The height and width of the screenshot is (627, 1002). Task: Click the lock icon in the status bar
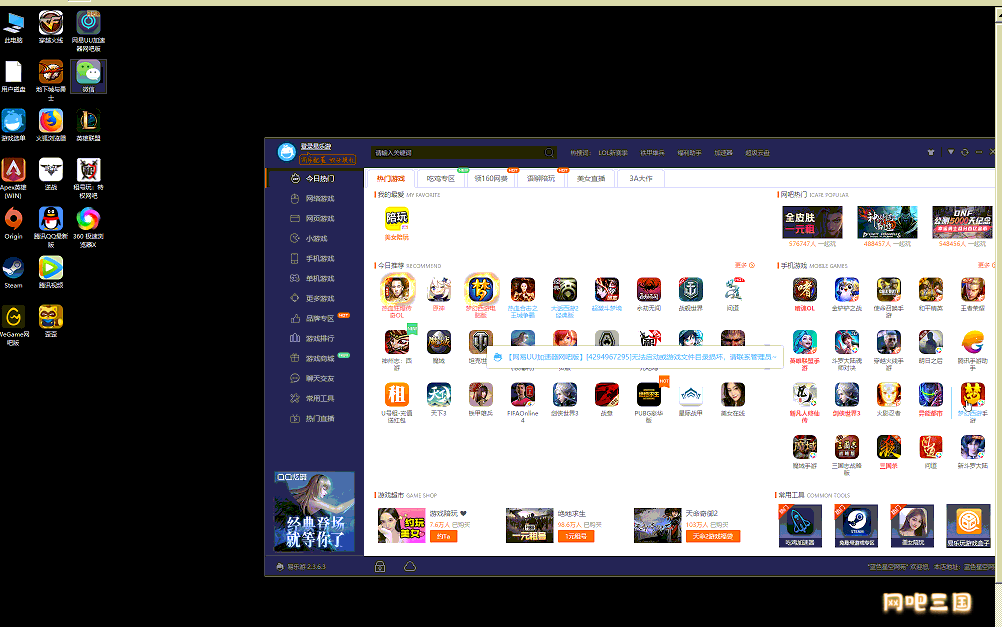click(380, 567)
